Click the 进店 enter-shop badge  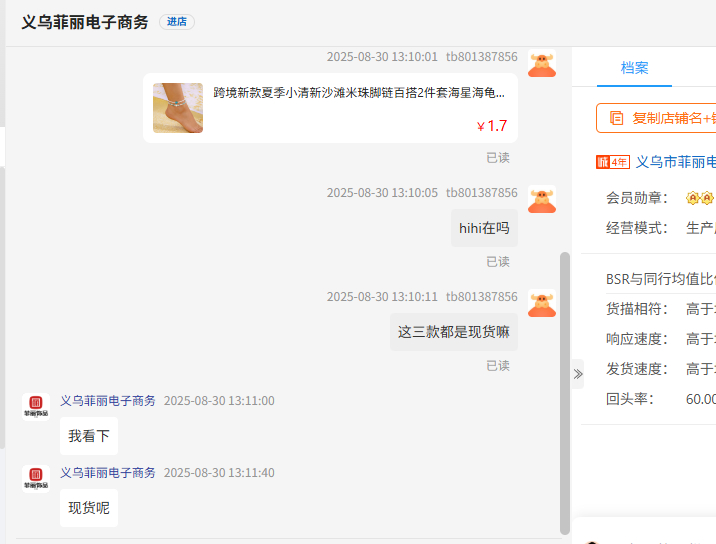tap(176, 22)
